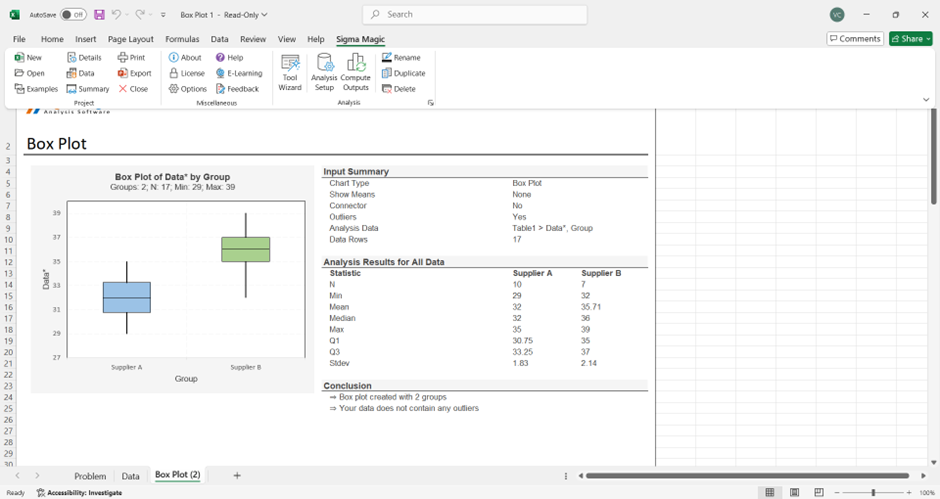Add a new sheet with plus button
Screen dimensions: 940x499
[x=237, y=476]
